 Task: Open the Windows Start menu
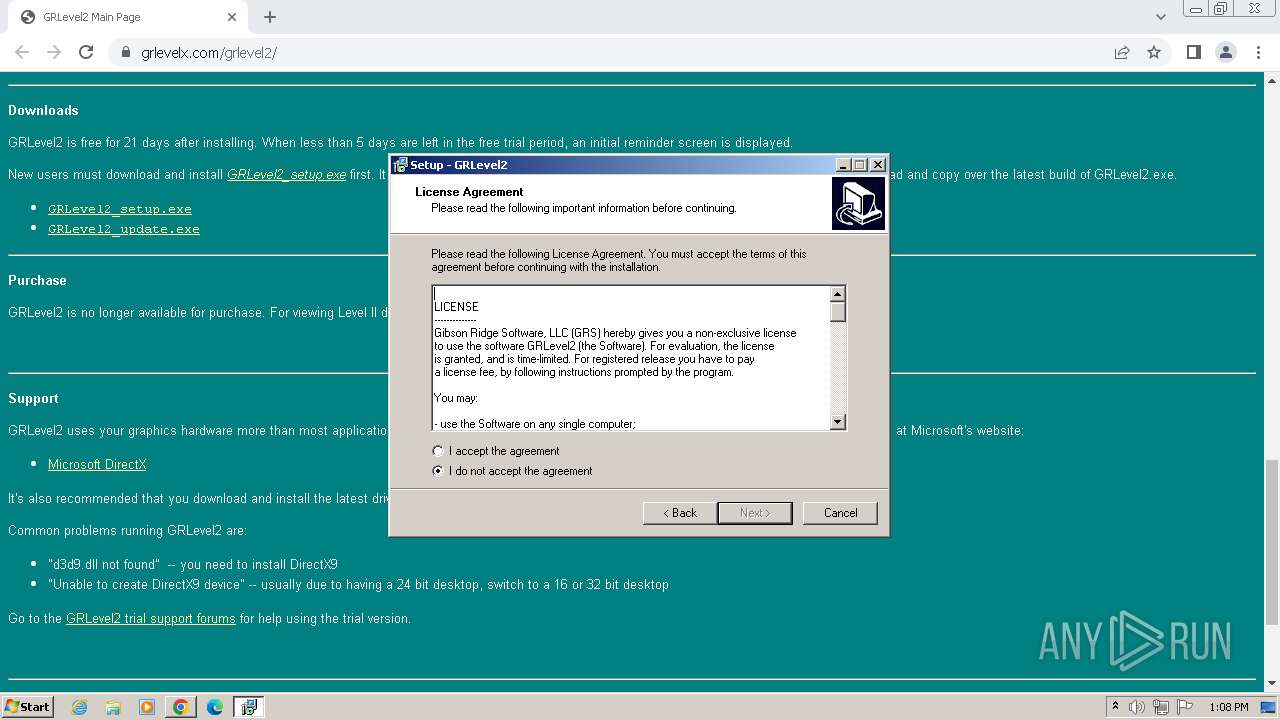click(28, 707)
